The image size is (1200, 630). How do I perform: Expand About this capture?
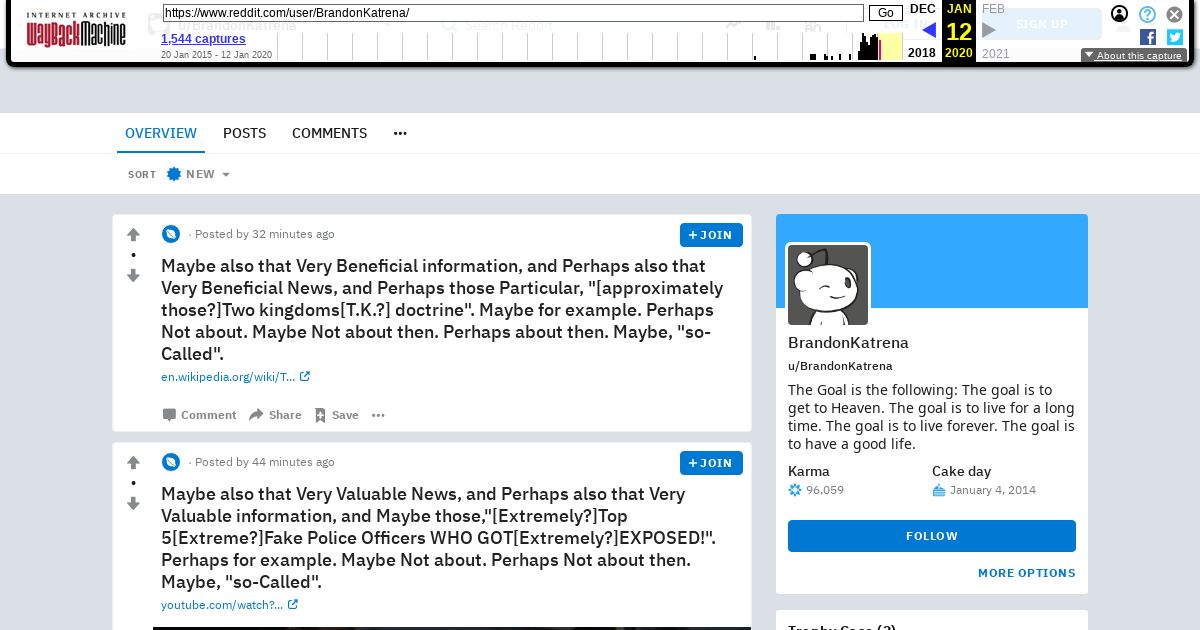(1134, 56)
